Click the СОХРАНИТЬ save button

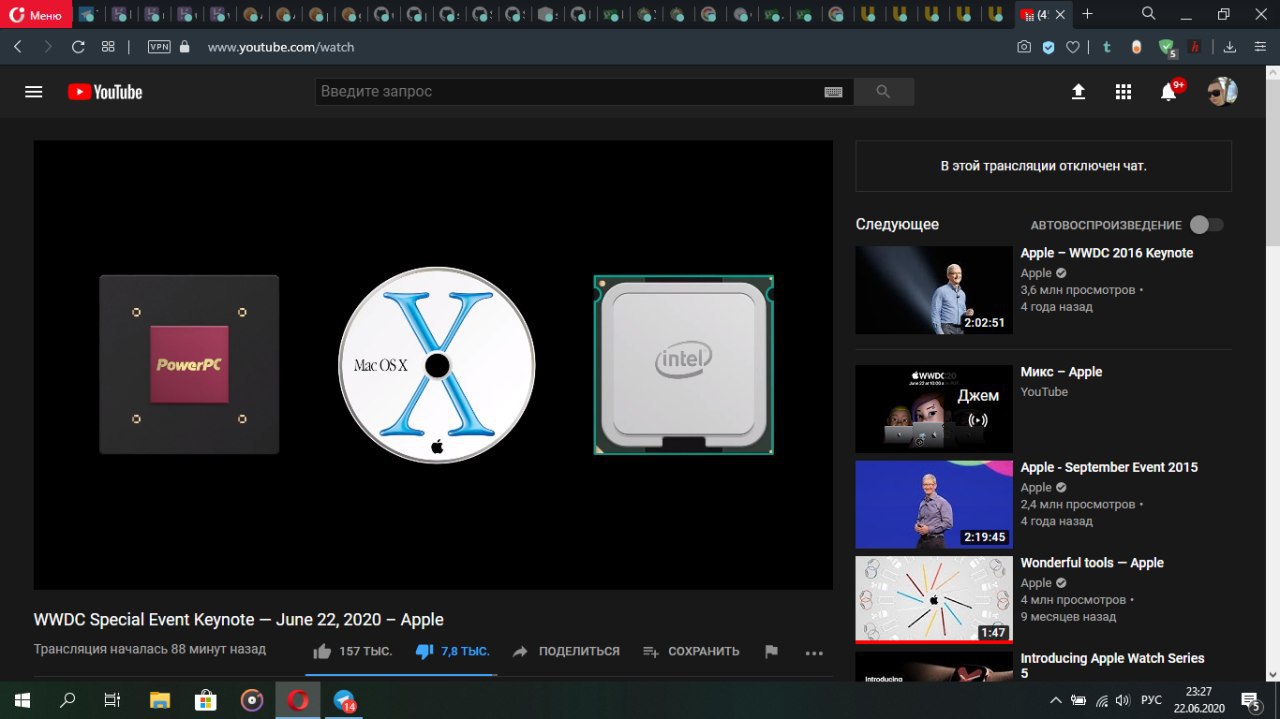(x=691, y=651)
